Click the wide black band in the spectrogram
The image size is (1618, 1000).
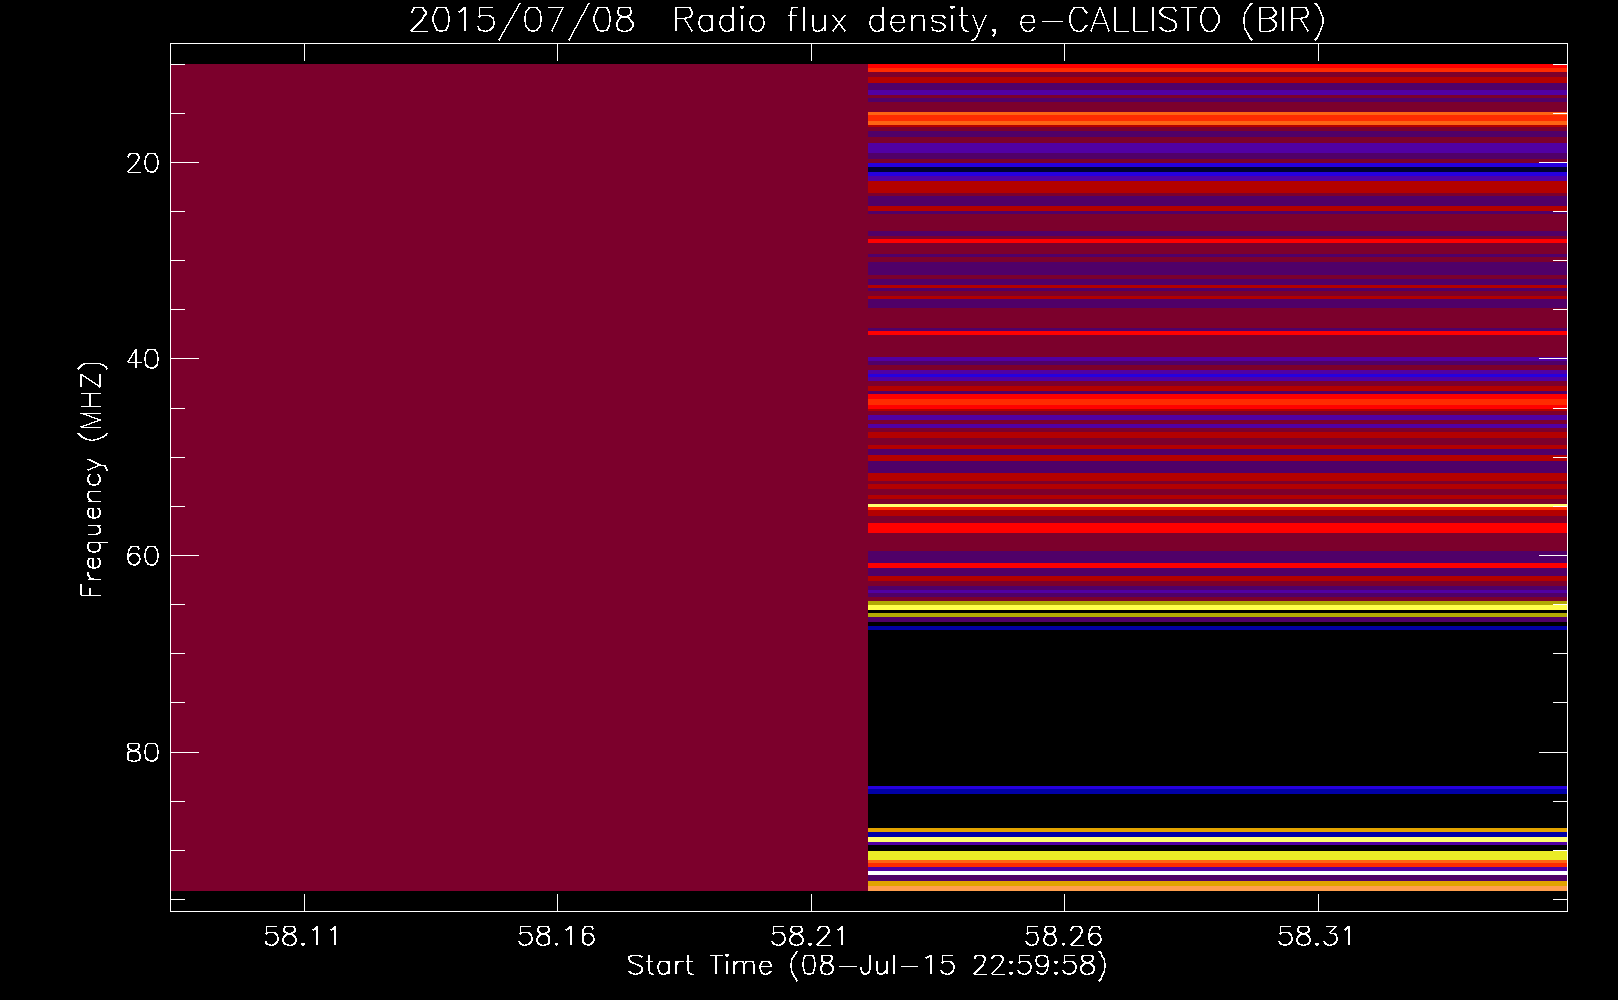pyautogui.click(x=1217, y=707)
